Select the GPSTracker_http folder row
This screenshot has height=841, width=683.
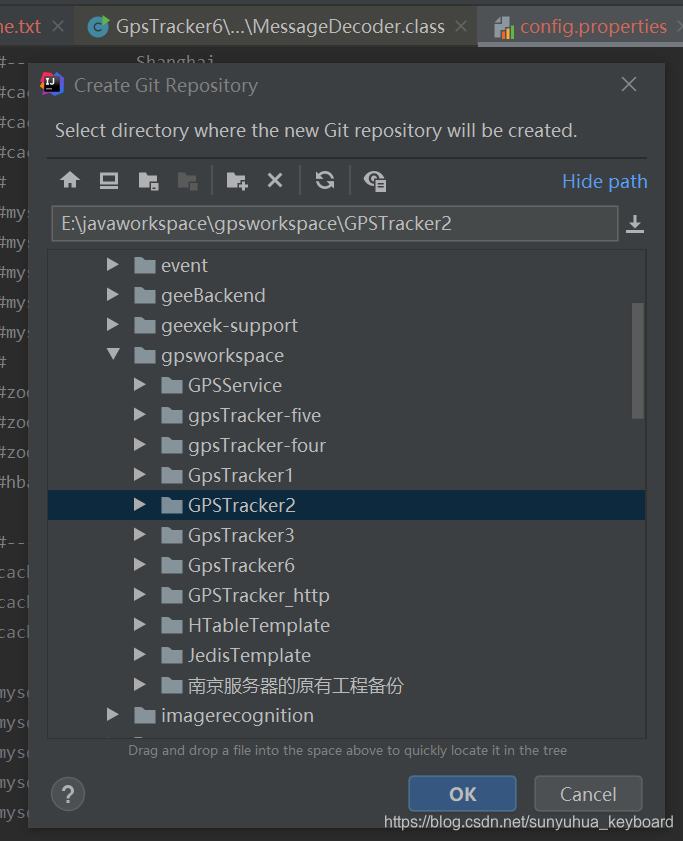pyautogui.click(x=346, y=595)
